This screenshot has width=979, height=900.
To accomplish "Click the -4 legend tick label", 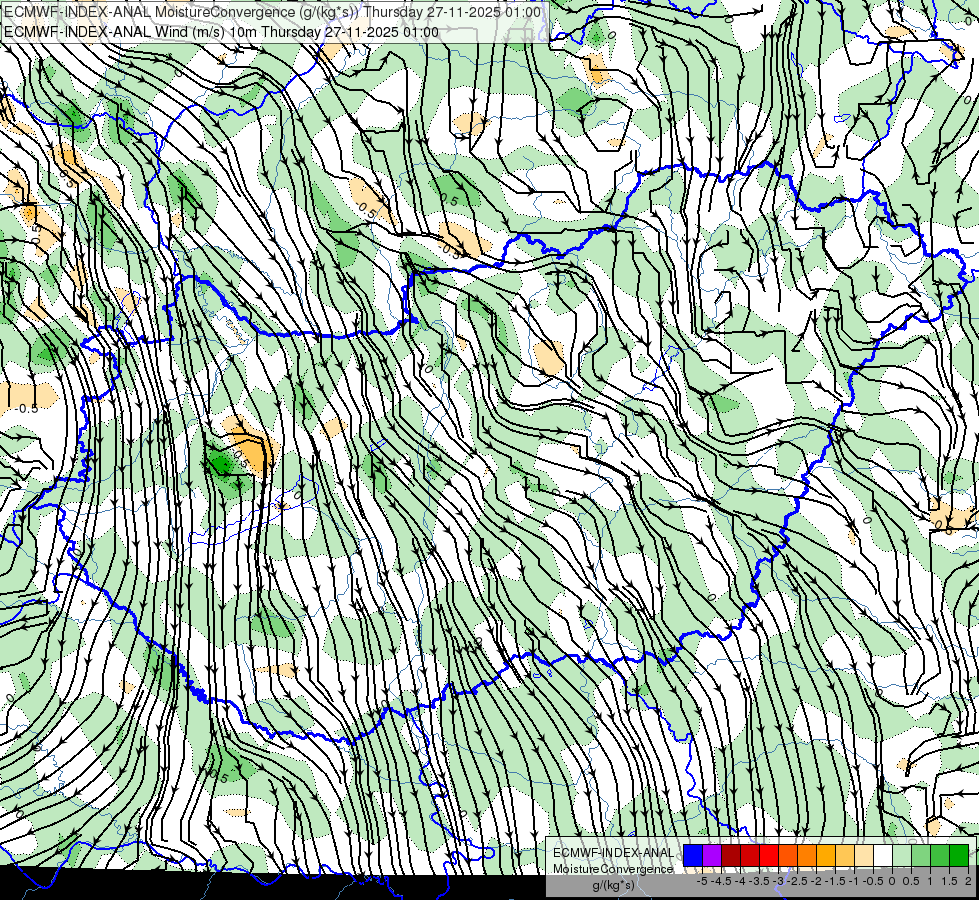I will (x=740, y=881).
